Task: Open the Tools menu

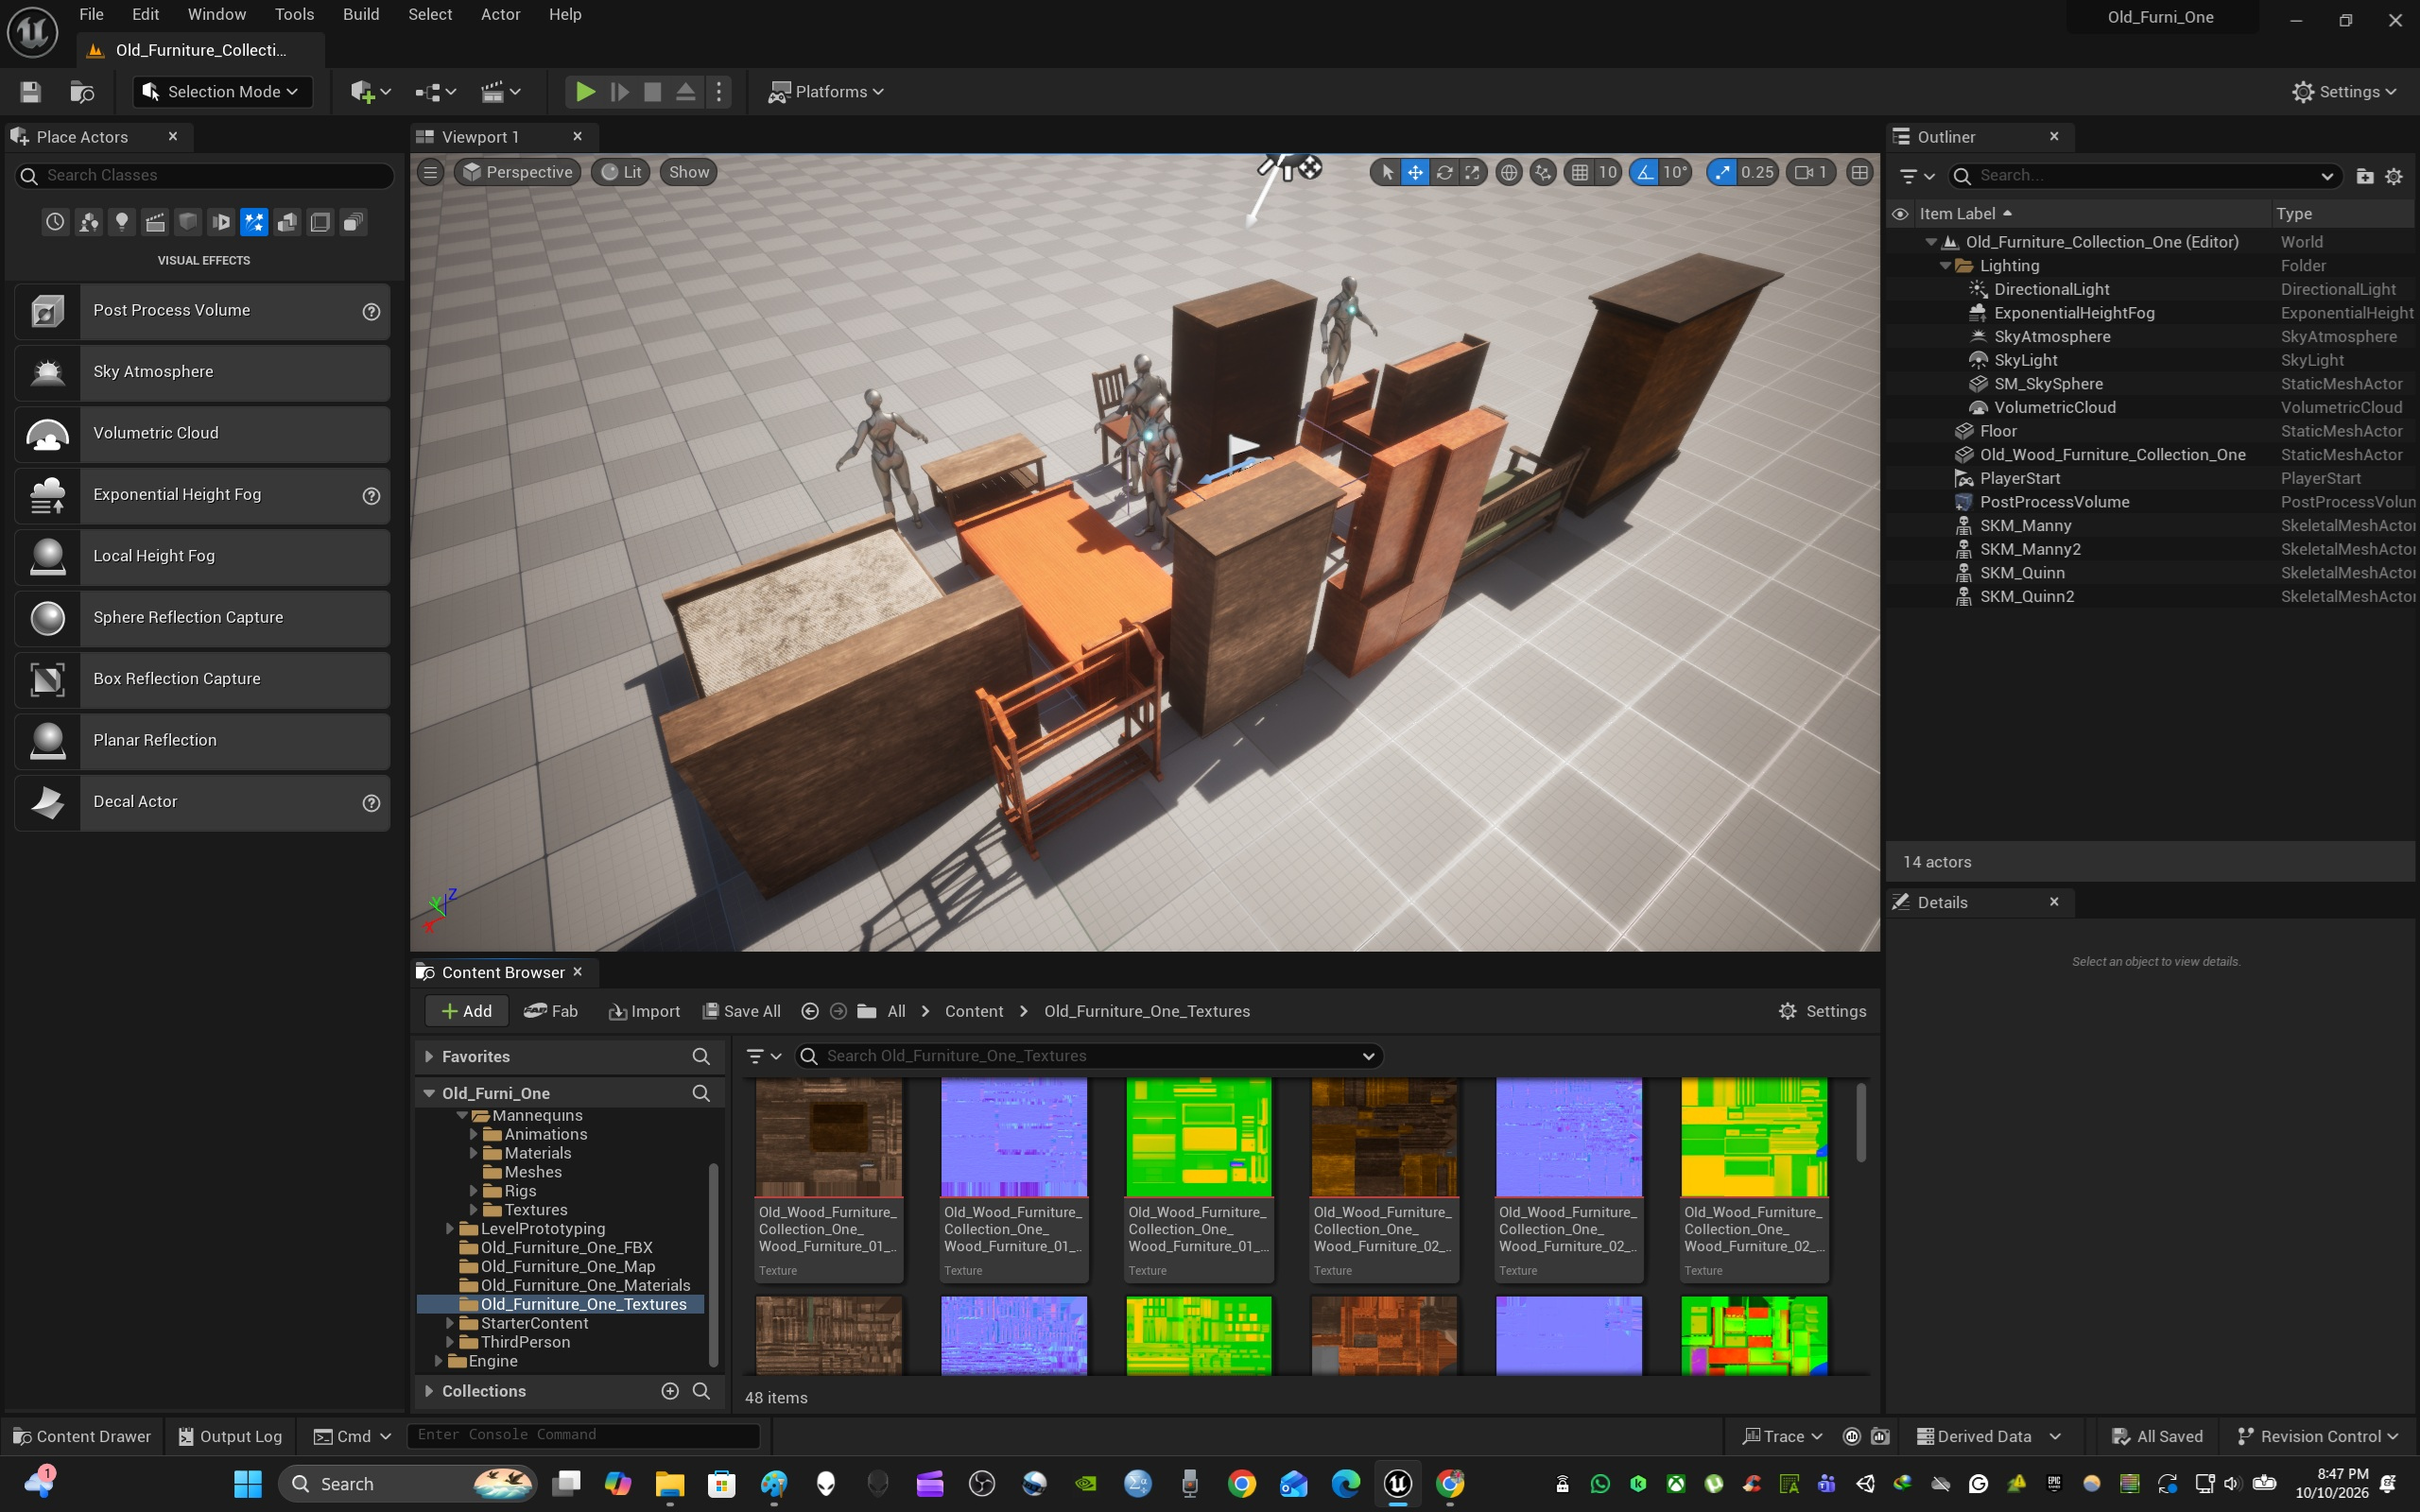Action: pos(294,14)
